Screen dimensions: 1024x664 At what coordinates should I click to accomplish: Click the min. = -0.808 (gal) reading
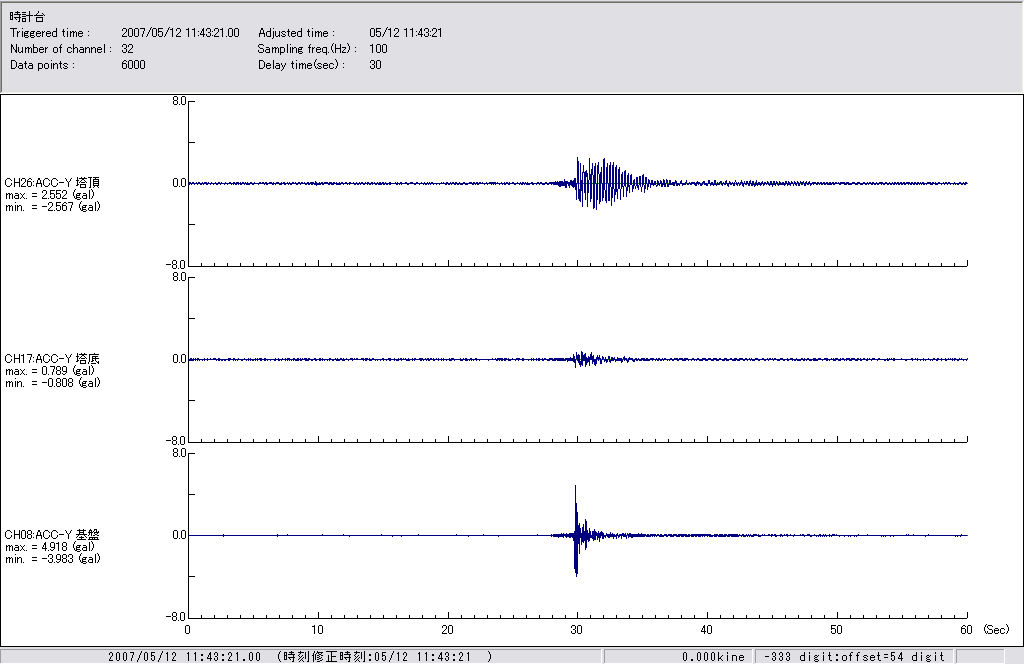pos(52,382)
